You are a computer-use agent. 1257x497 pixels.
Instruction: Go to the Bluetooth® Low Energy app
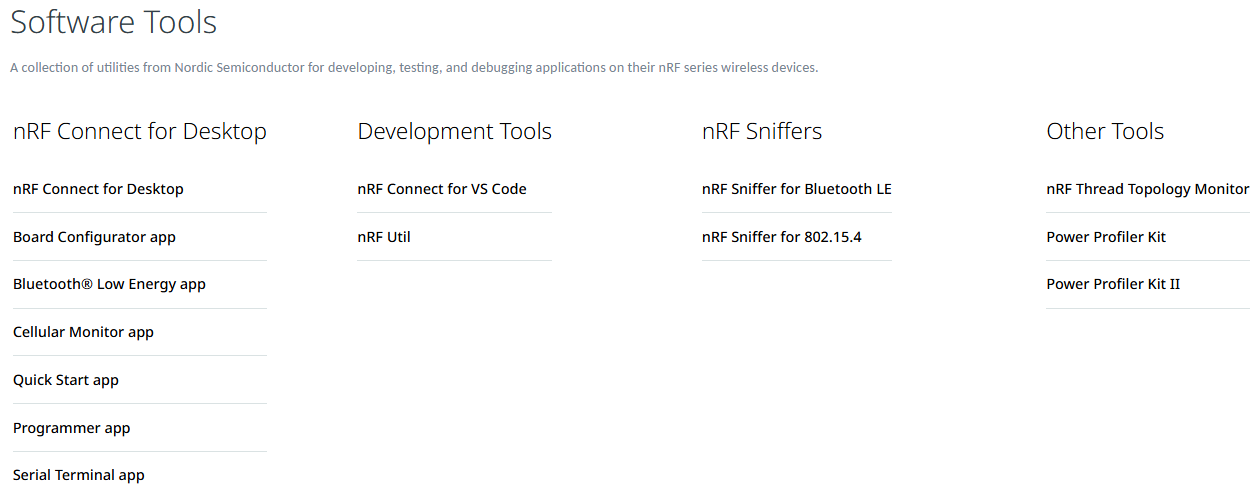[x=109, y=284]
